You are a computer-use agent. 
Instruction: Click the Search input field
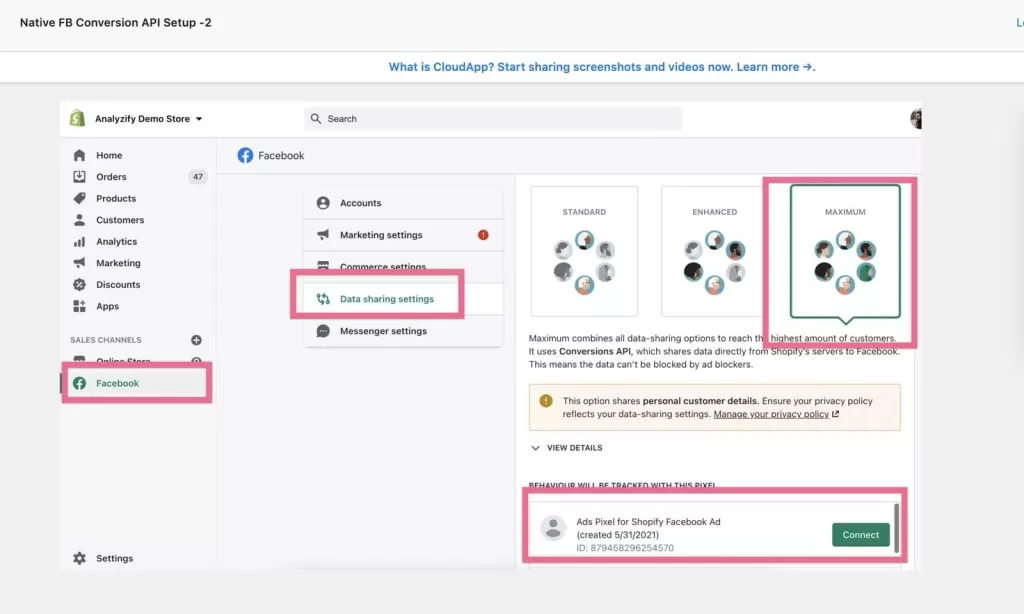493,119
